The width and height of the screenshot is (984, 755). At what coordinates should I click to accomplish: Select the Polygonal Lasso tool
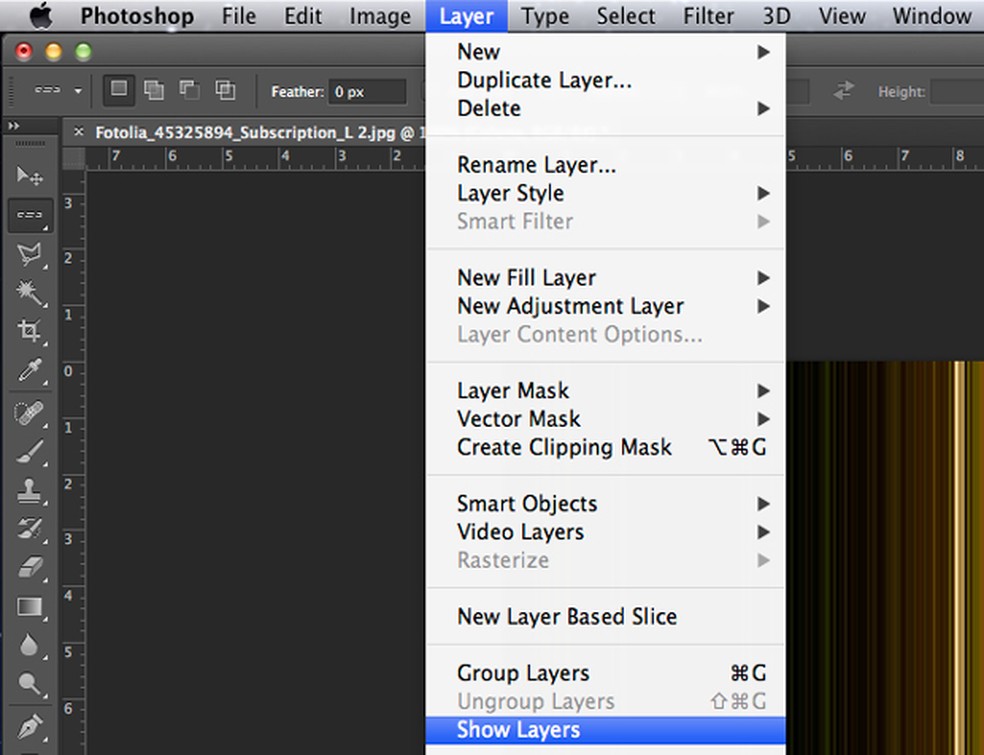click(x=30, y=255)
